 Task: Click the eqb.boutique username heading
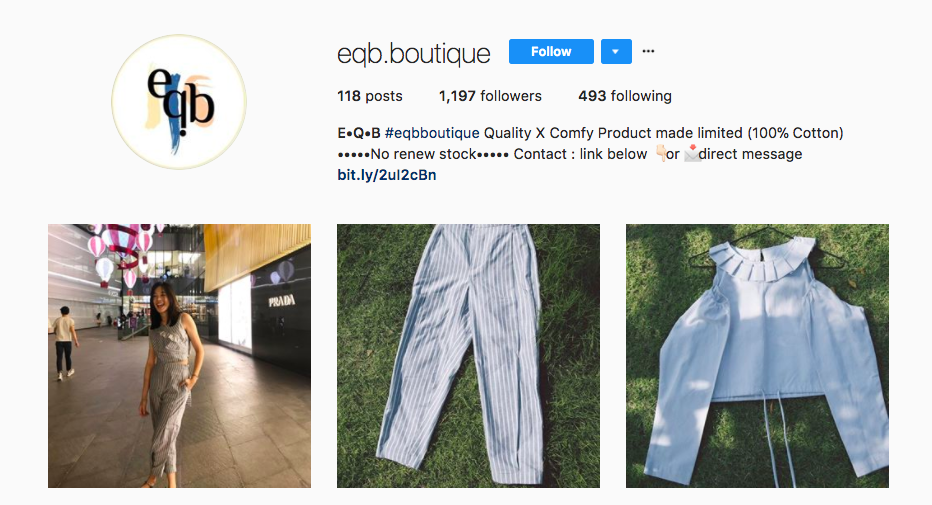tap(414, 53)
